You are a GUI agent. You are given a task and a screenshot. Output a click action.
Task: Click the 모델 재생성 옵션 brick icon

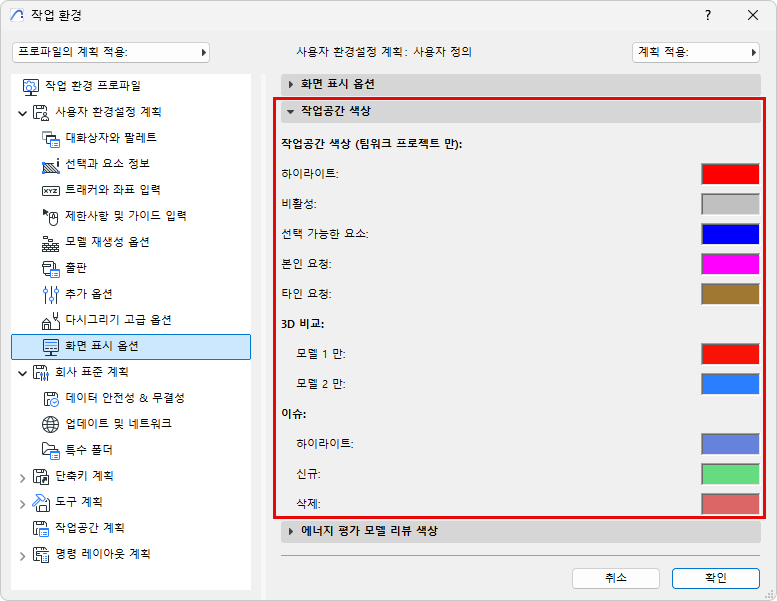pyautogui.click(x=51, y=243)
